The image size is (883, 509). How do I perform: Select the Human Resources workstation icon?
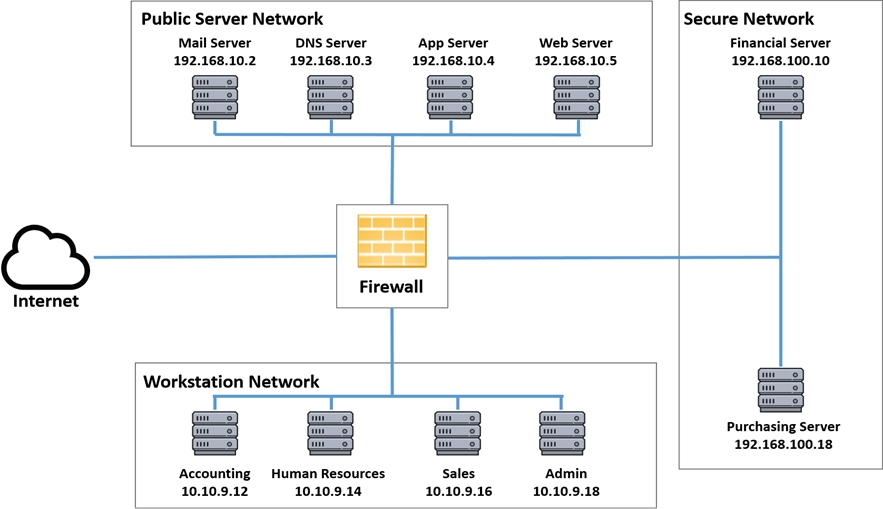coord(331,433)
